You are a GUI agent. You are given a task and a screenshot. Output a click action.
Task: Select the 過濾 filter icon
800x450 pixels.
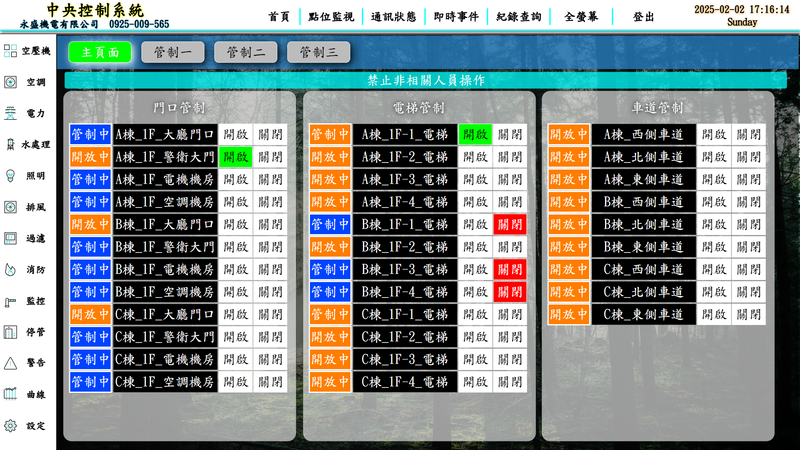coord(10,238)
